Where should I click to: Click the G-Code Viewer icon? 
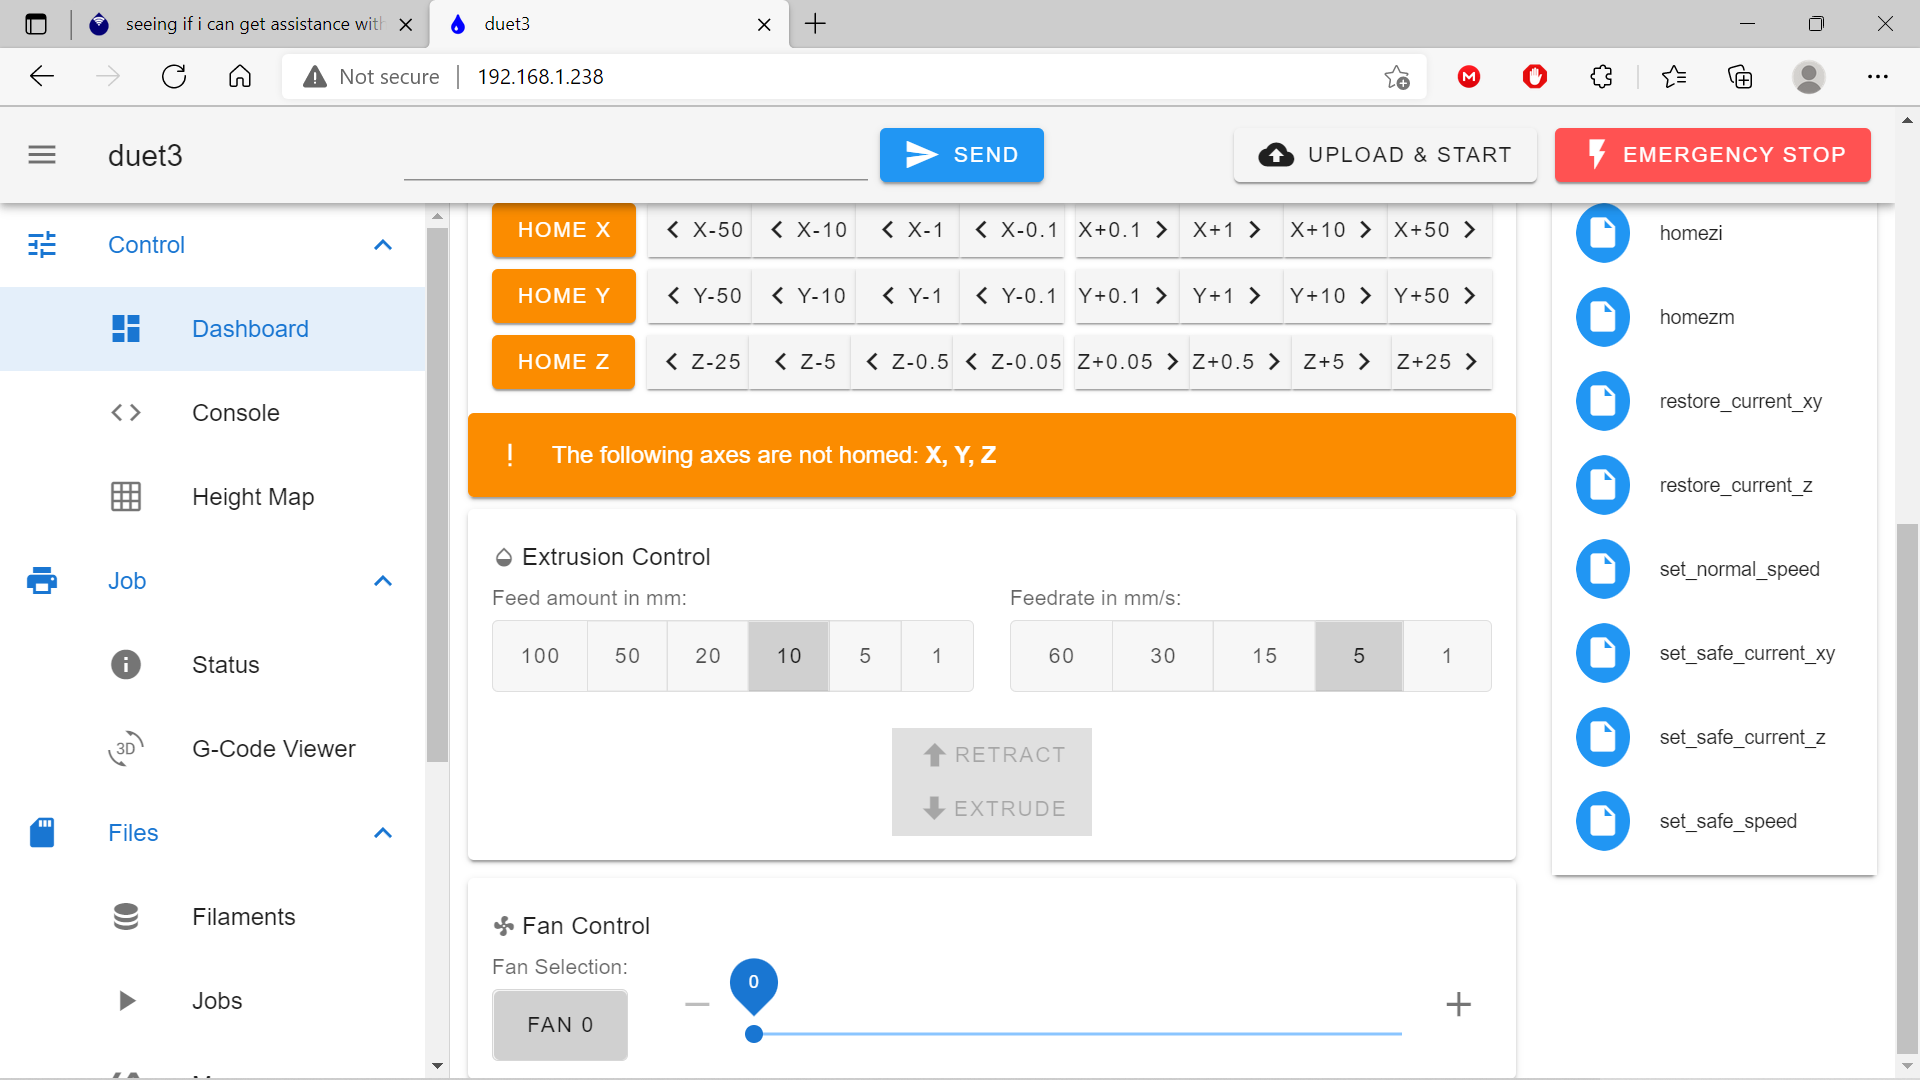coord(124,748)
